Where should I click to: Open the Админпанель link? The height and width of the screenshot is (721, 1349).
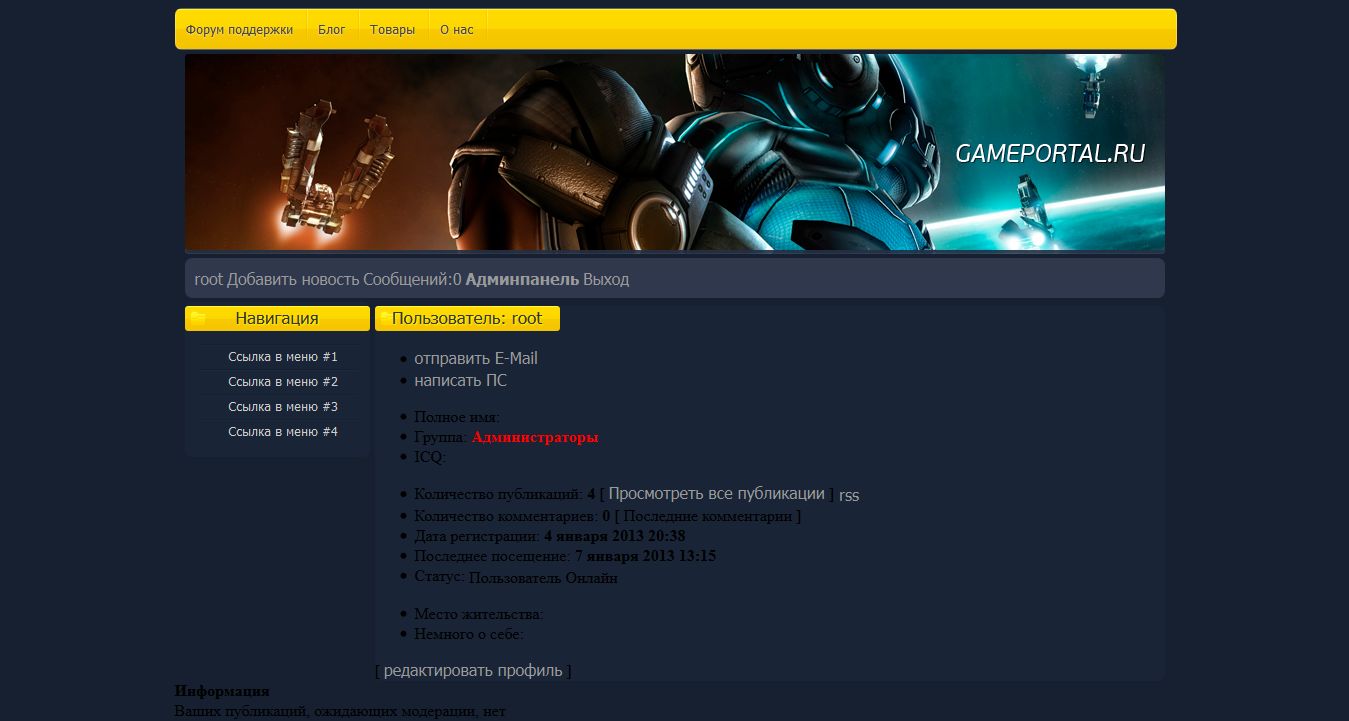point(522,280)
